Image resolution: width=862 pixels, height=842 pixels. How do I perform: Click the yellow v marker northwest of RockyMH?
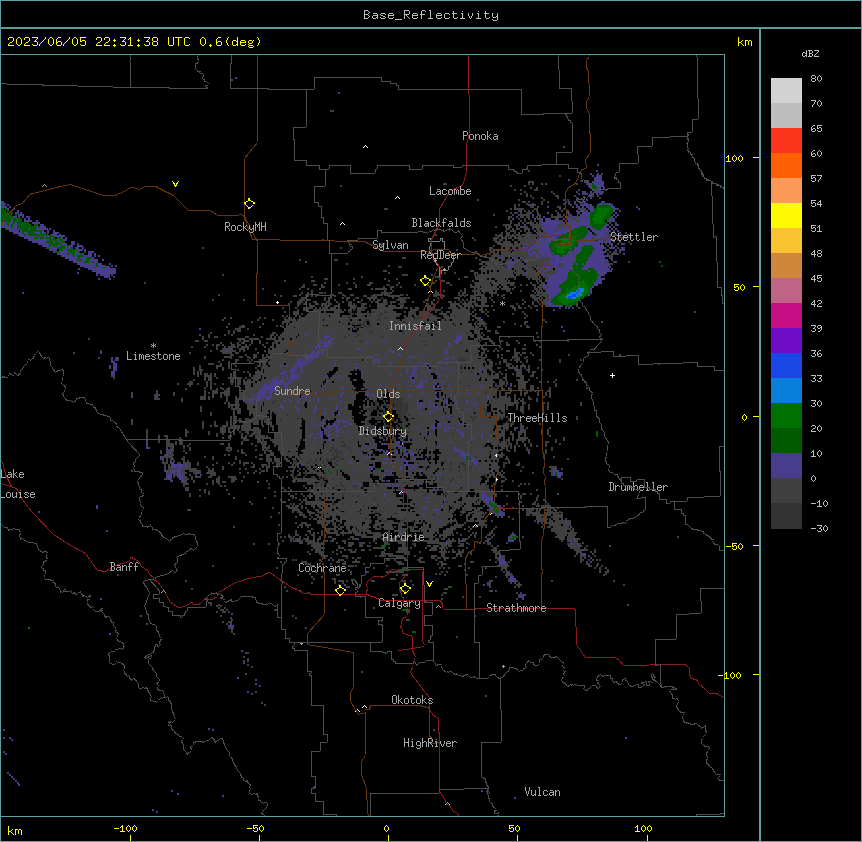tap(175, 184)
